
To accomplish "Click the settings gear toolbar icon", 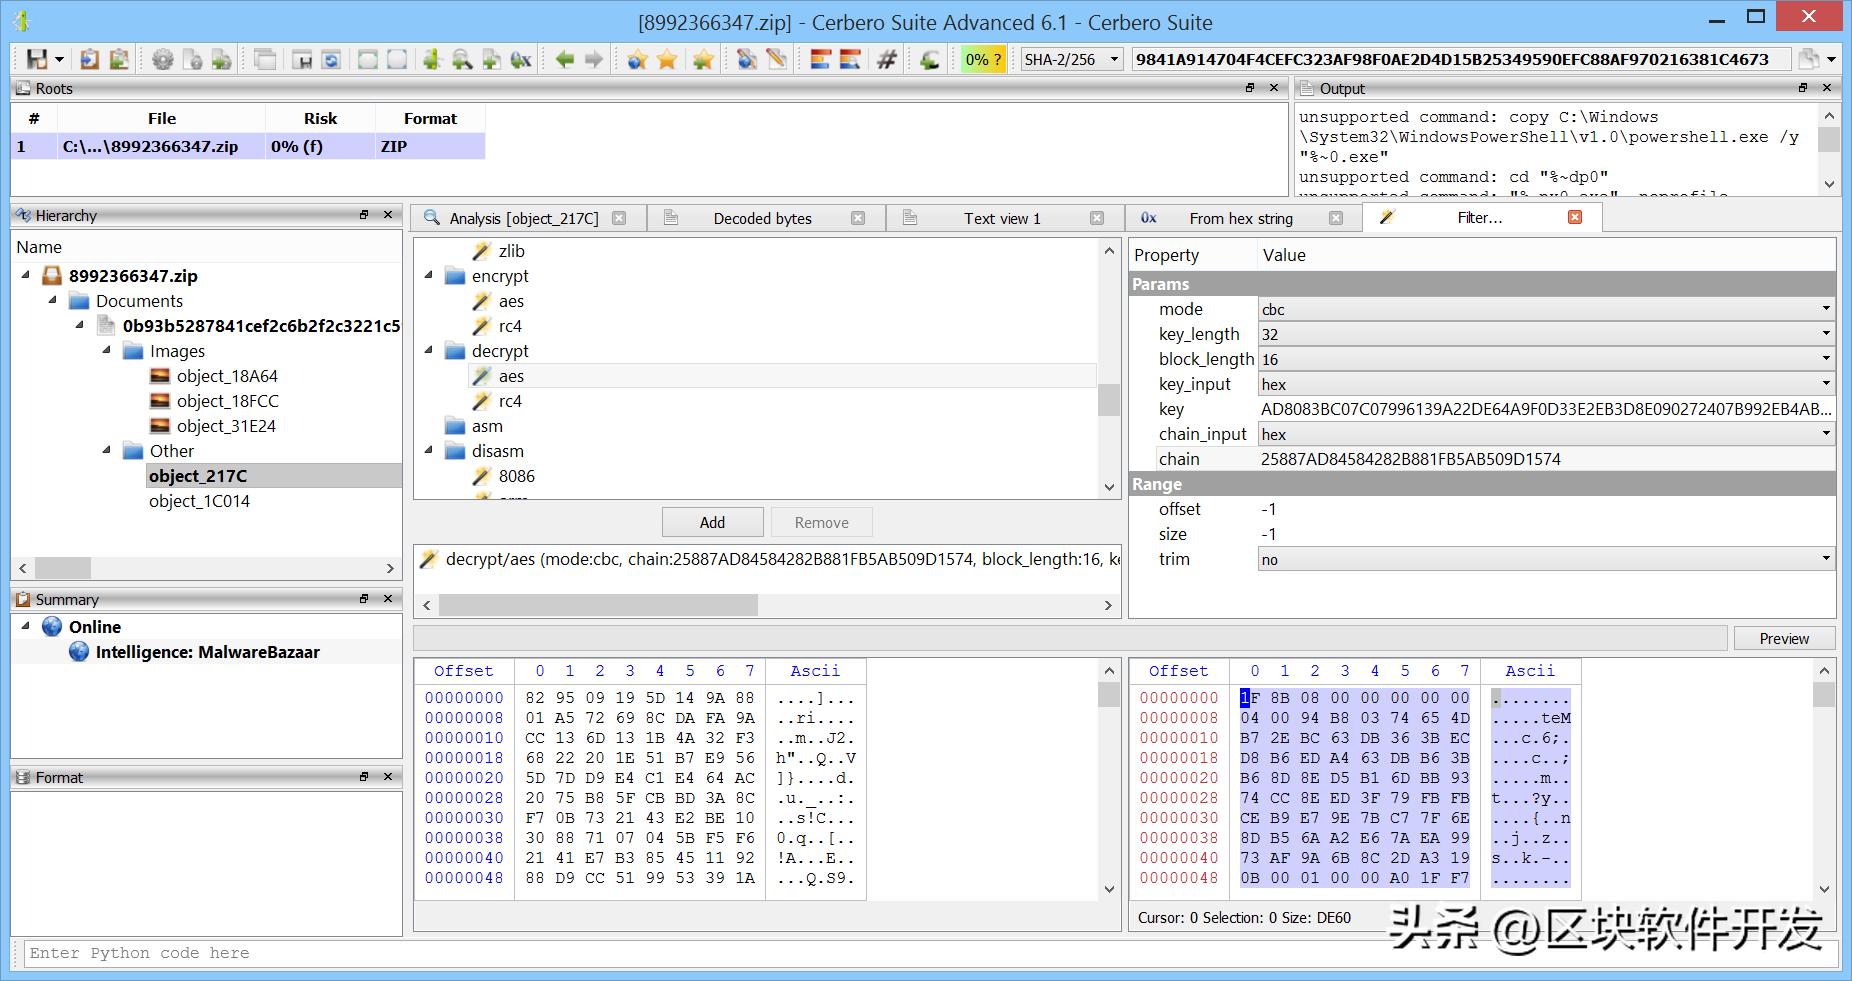I will pyautogui.click(x=162, y=60).
